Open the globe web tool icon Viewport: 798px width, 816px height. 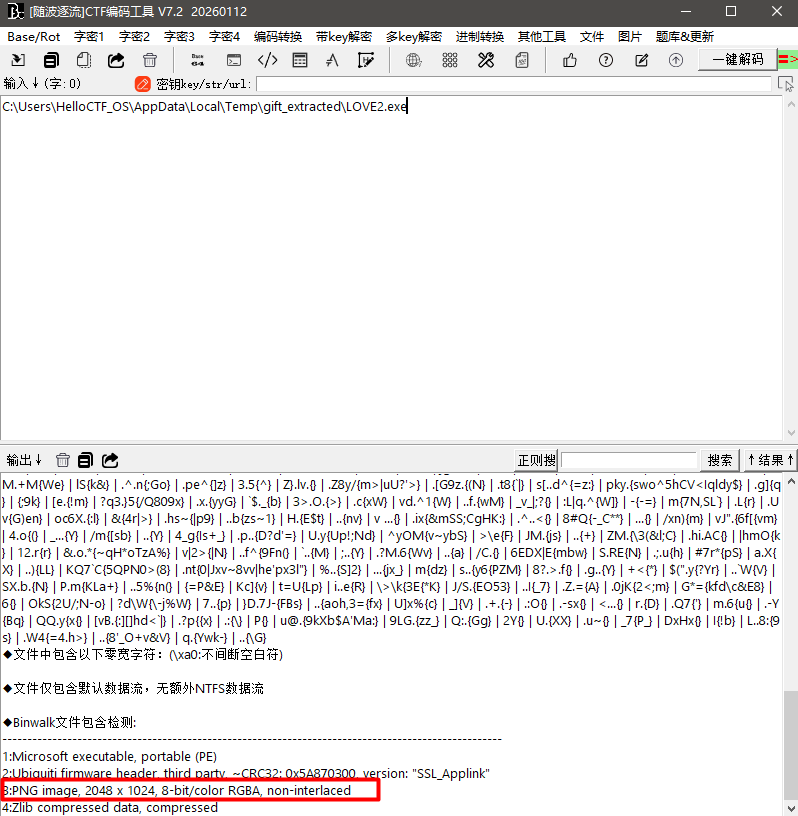pos(413,60)
